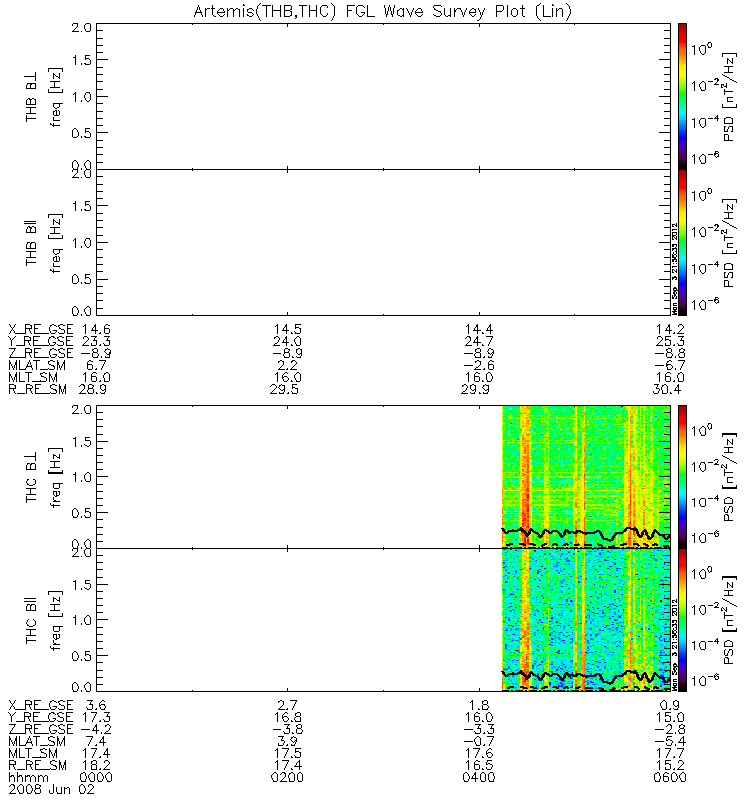Click the date label '2008 Jun 02'
The image size is (750, 800).
[51, 790]
